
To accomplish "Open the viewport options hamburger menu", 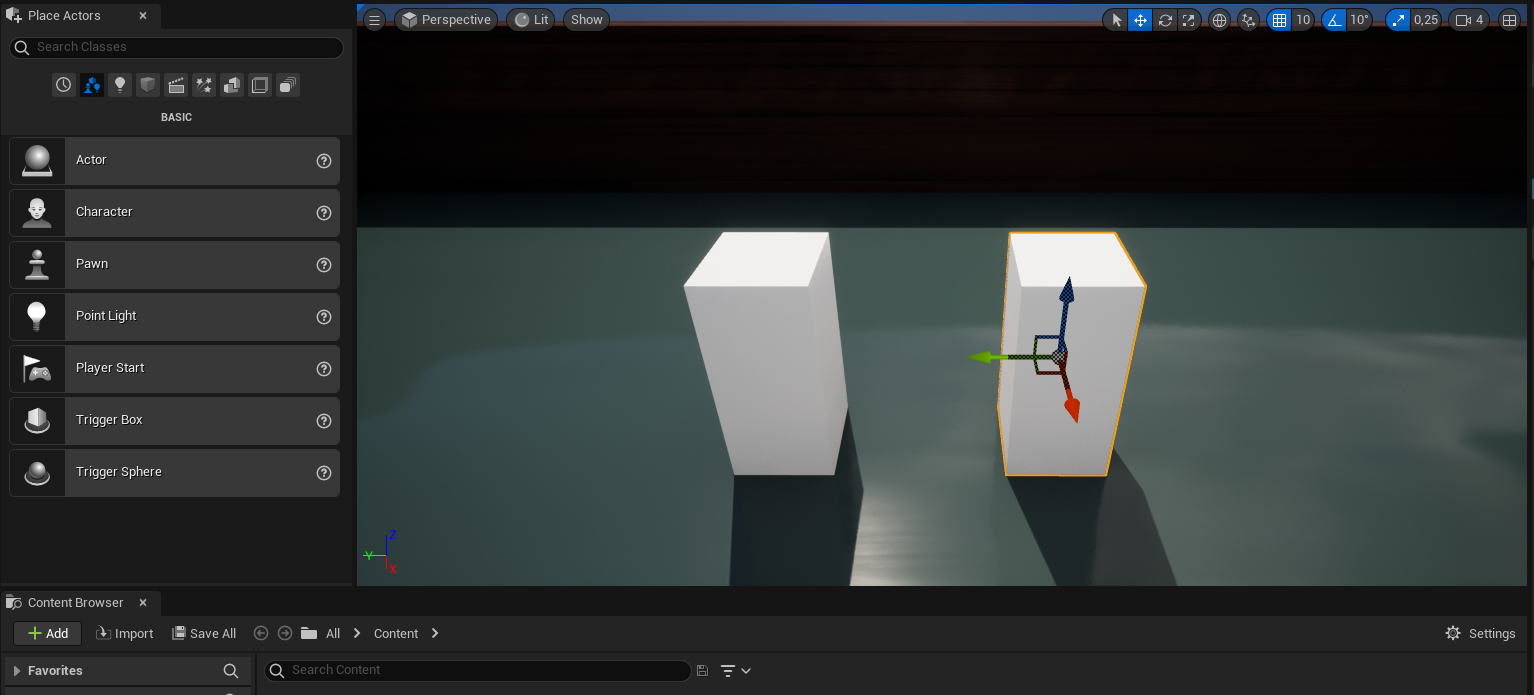I will click(x=374, y=20).
